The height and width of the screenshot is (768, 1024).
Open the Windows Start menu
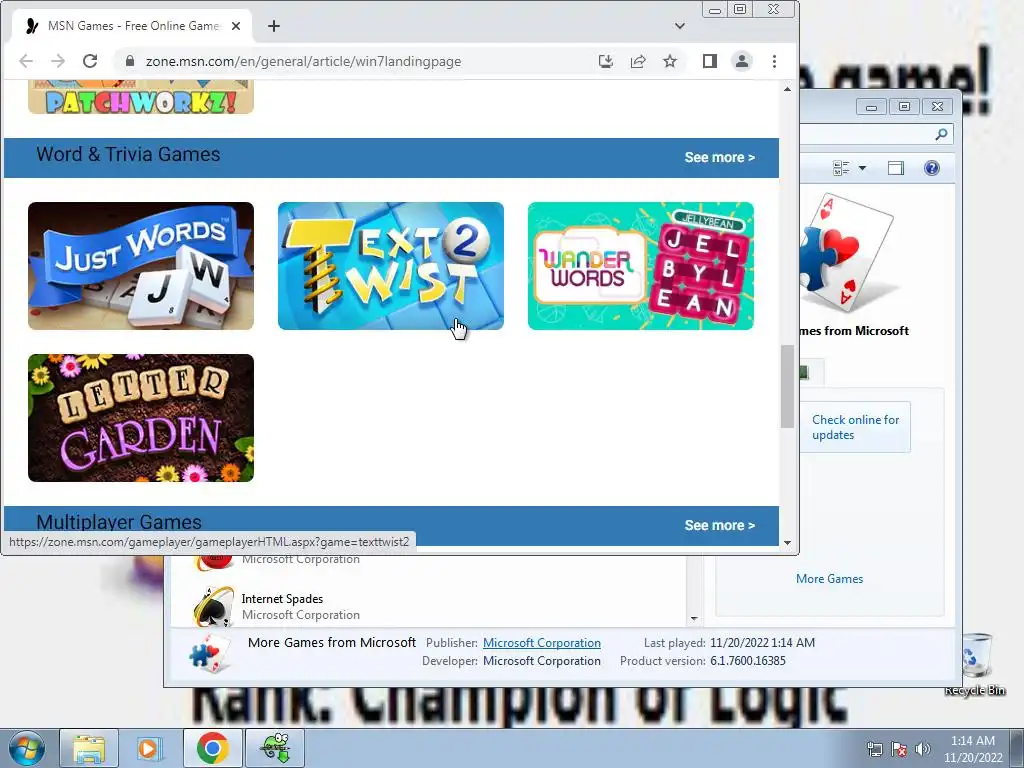click(26, 748)
